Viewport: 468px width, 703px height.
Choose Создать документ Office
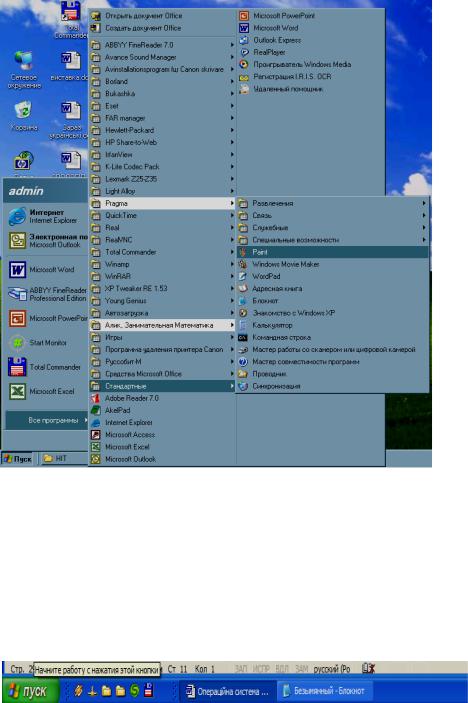(x=162, y=28)
